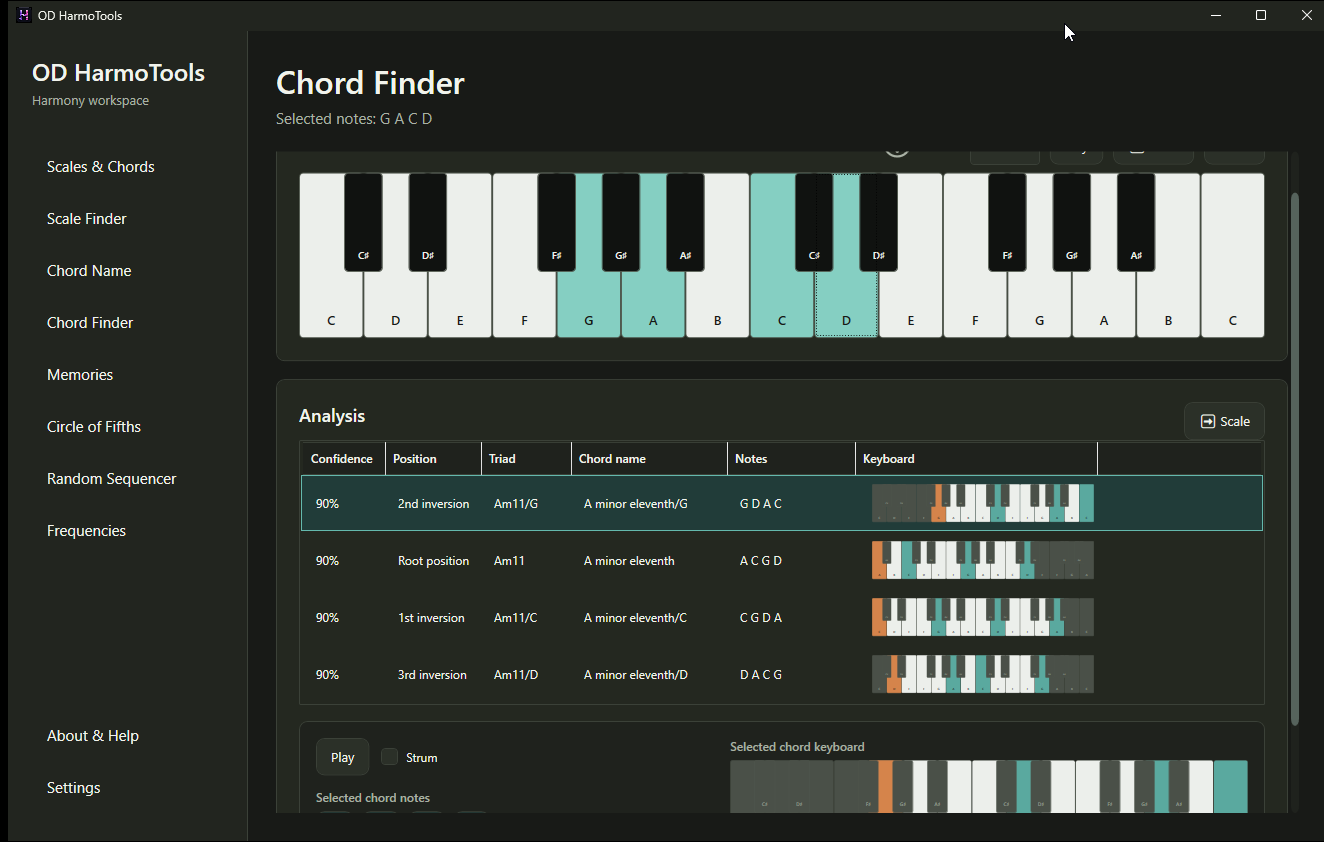Click the Position column header
The width and height of the screenshot is (1324, 842).
pos(433,459)
